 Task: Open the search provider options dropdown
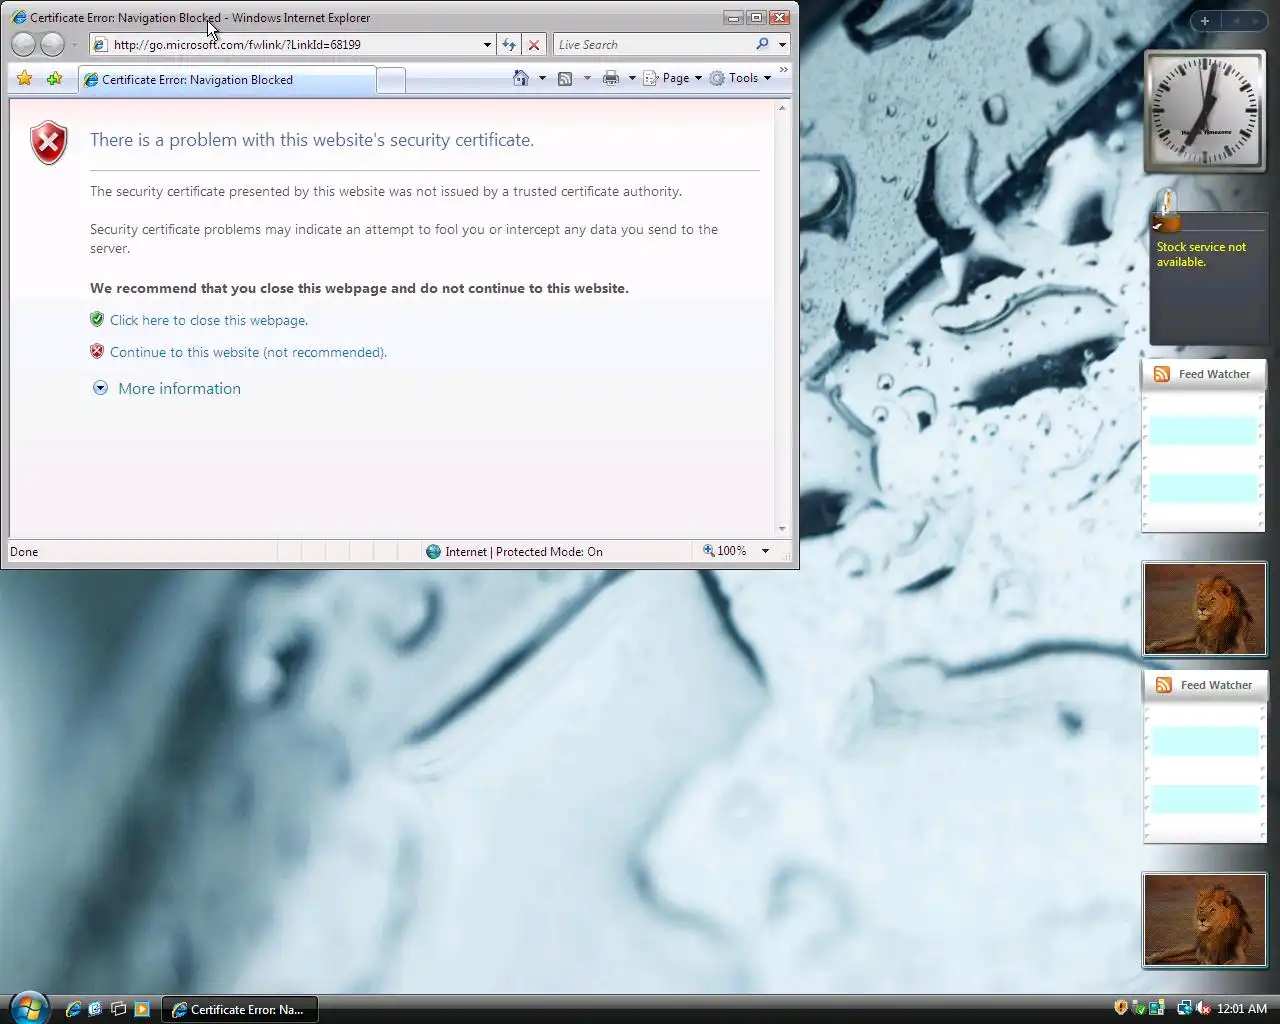[x=782, y=45]
